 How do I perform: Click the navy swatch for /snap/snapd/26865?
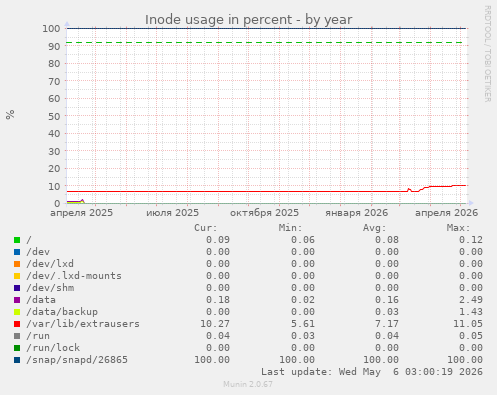click(17, 360)
